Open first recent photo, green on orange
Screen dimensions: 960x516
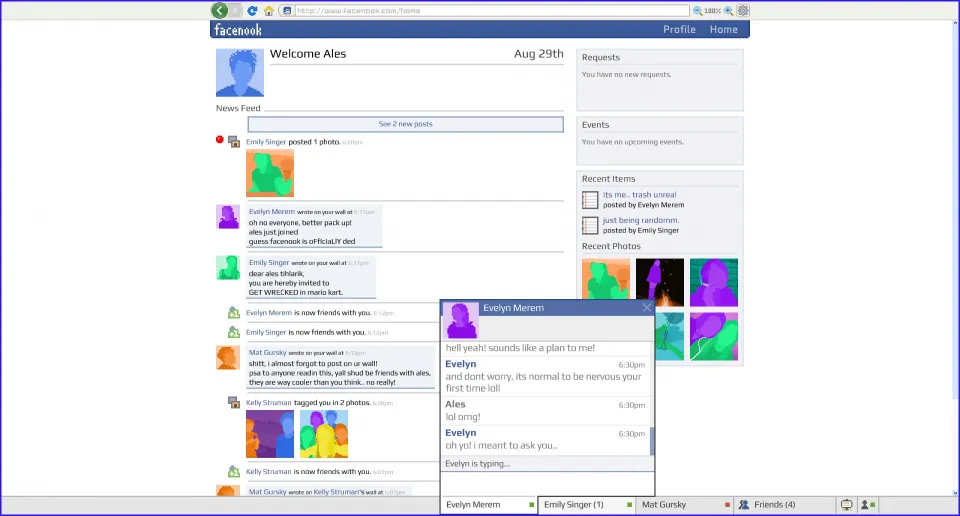606,280
